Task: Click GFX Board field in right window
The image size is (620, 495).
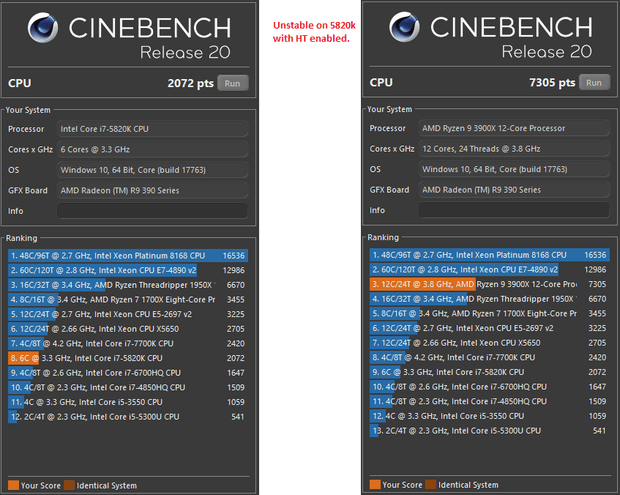Action: click(514, 190)
